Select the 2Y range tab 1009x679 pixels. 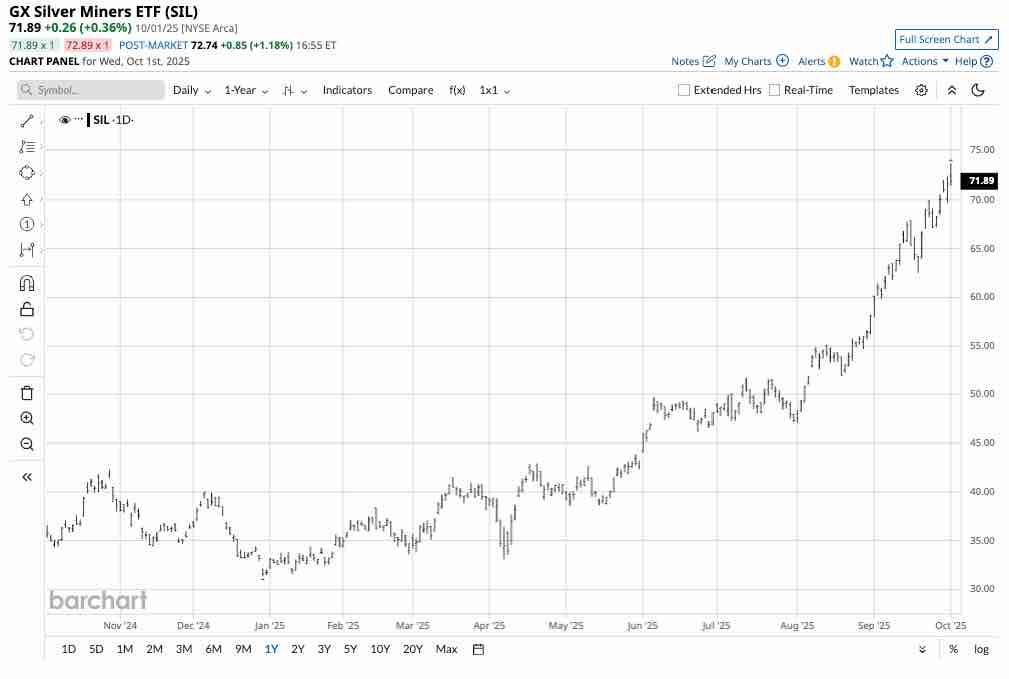[x=297, y=649]
